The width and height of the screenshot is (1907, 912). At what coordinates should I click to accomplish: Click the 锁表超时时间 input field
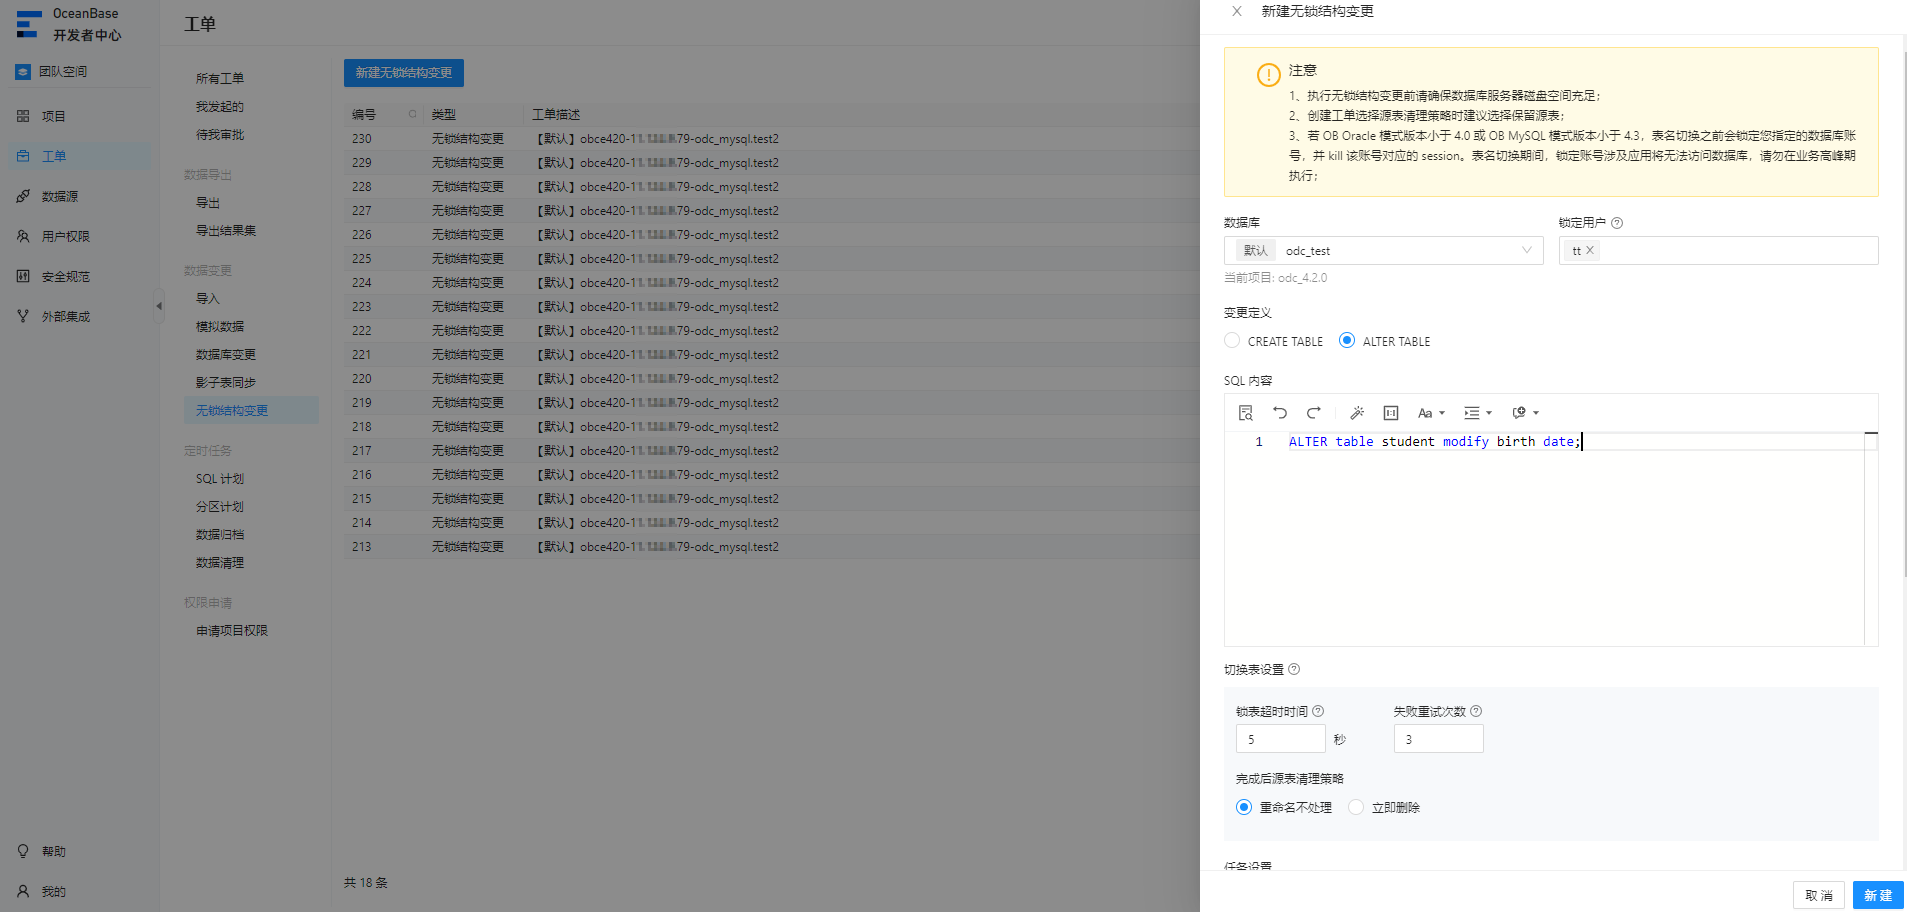click(x=1280, y=739)
